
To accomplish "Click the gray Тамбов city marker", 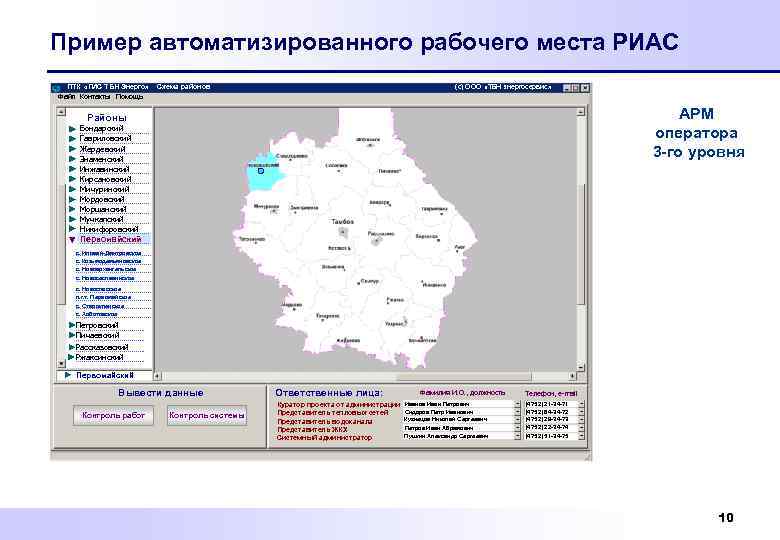I will point(343,232).
